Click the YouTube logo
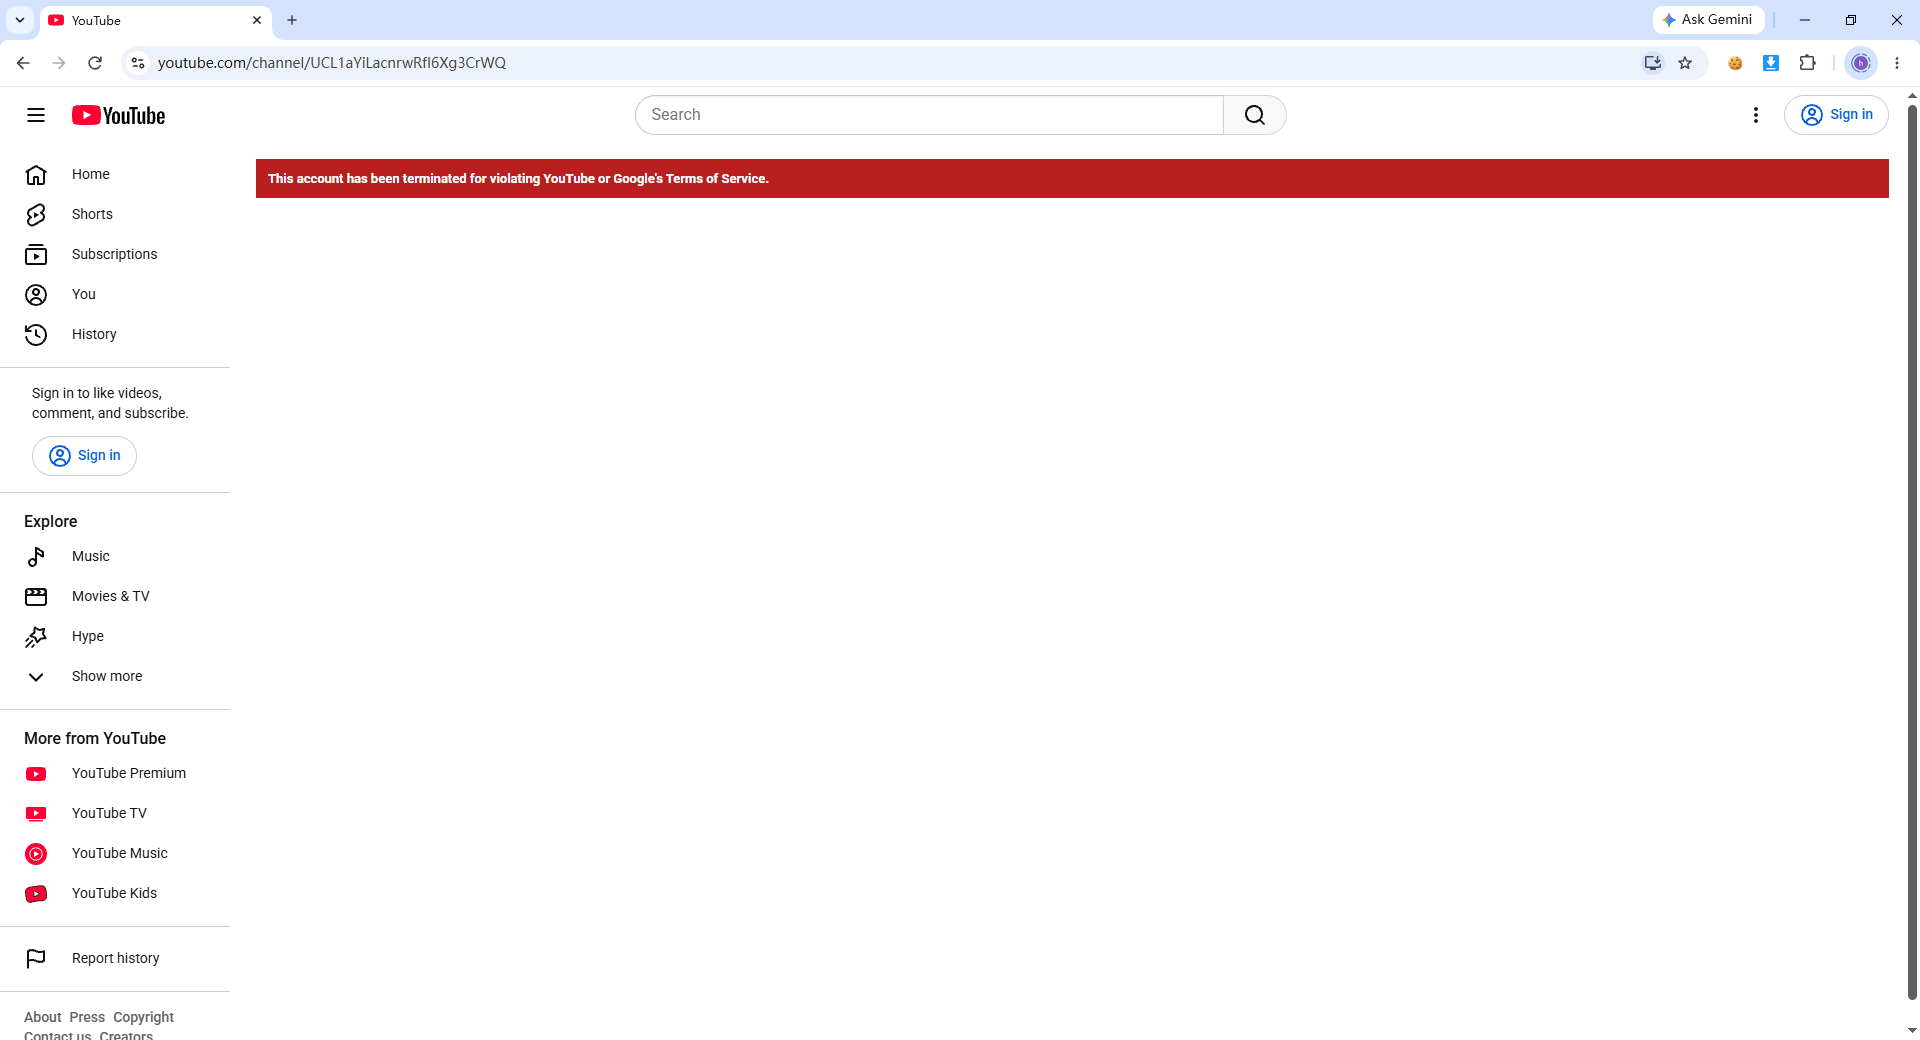Image resolution: width=1920 pixels, height=1040 pixels. coord(118,115)
